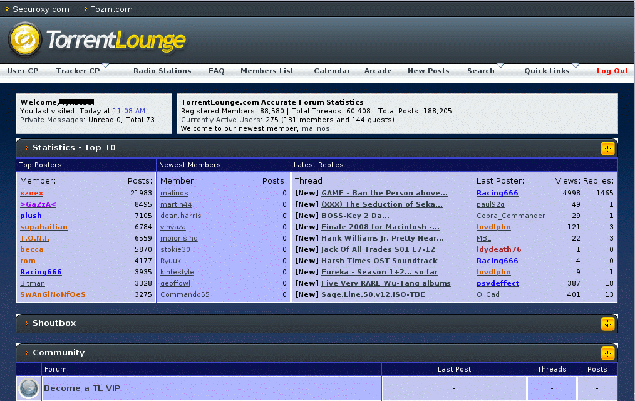Open the Tracker CP dropdown menu

[x=78, y=71]
